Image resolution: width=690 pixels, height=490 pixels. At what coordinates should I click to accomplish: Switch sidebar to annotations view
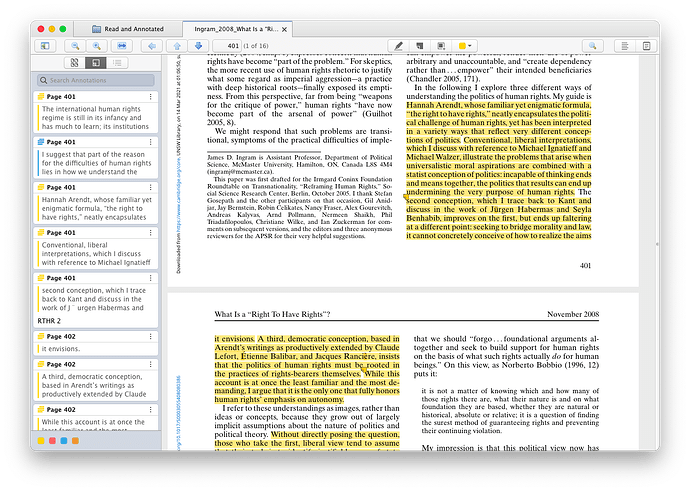(95, 63)
